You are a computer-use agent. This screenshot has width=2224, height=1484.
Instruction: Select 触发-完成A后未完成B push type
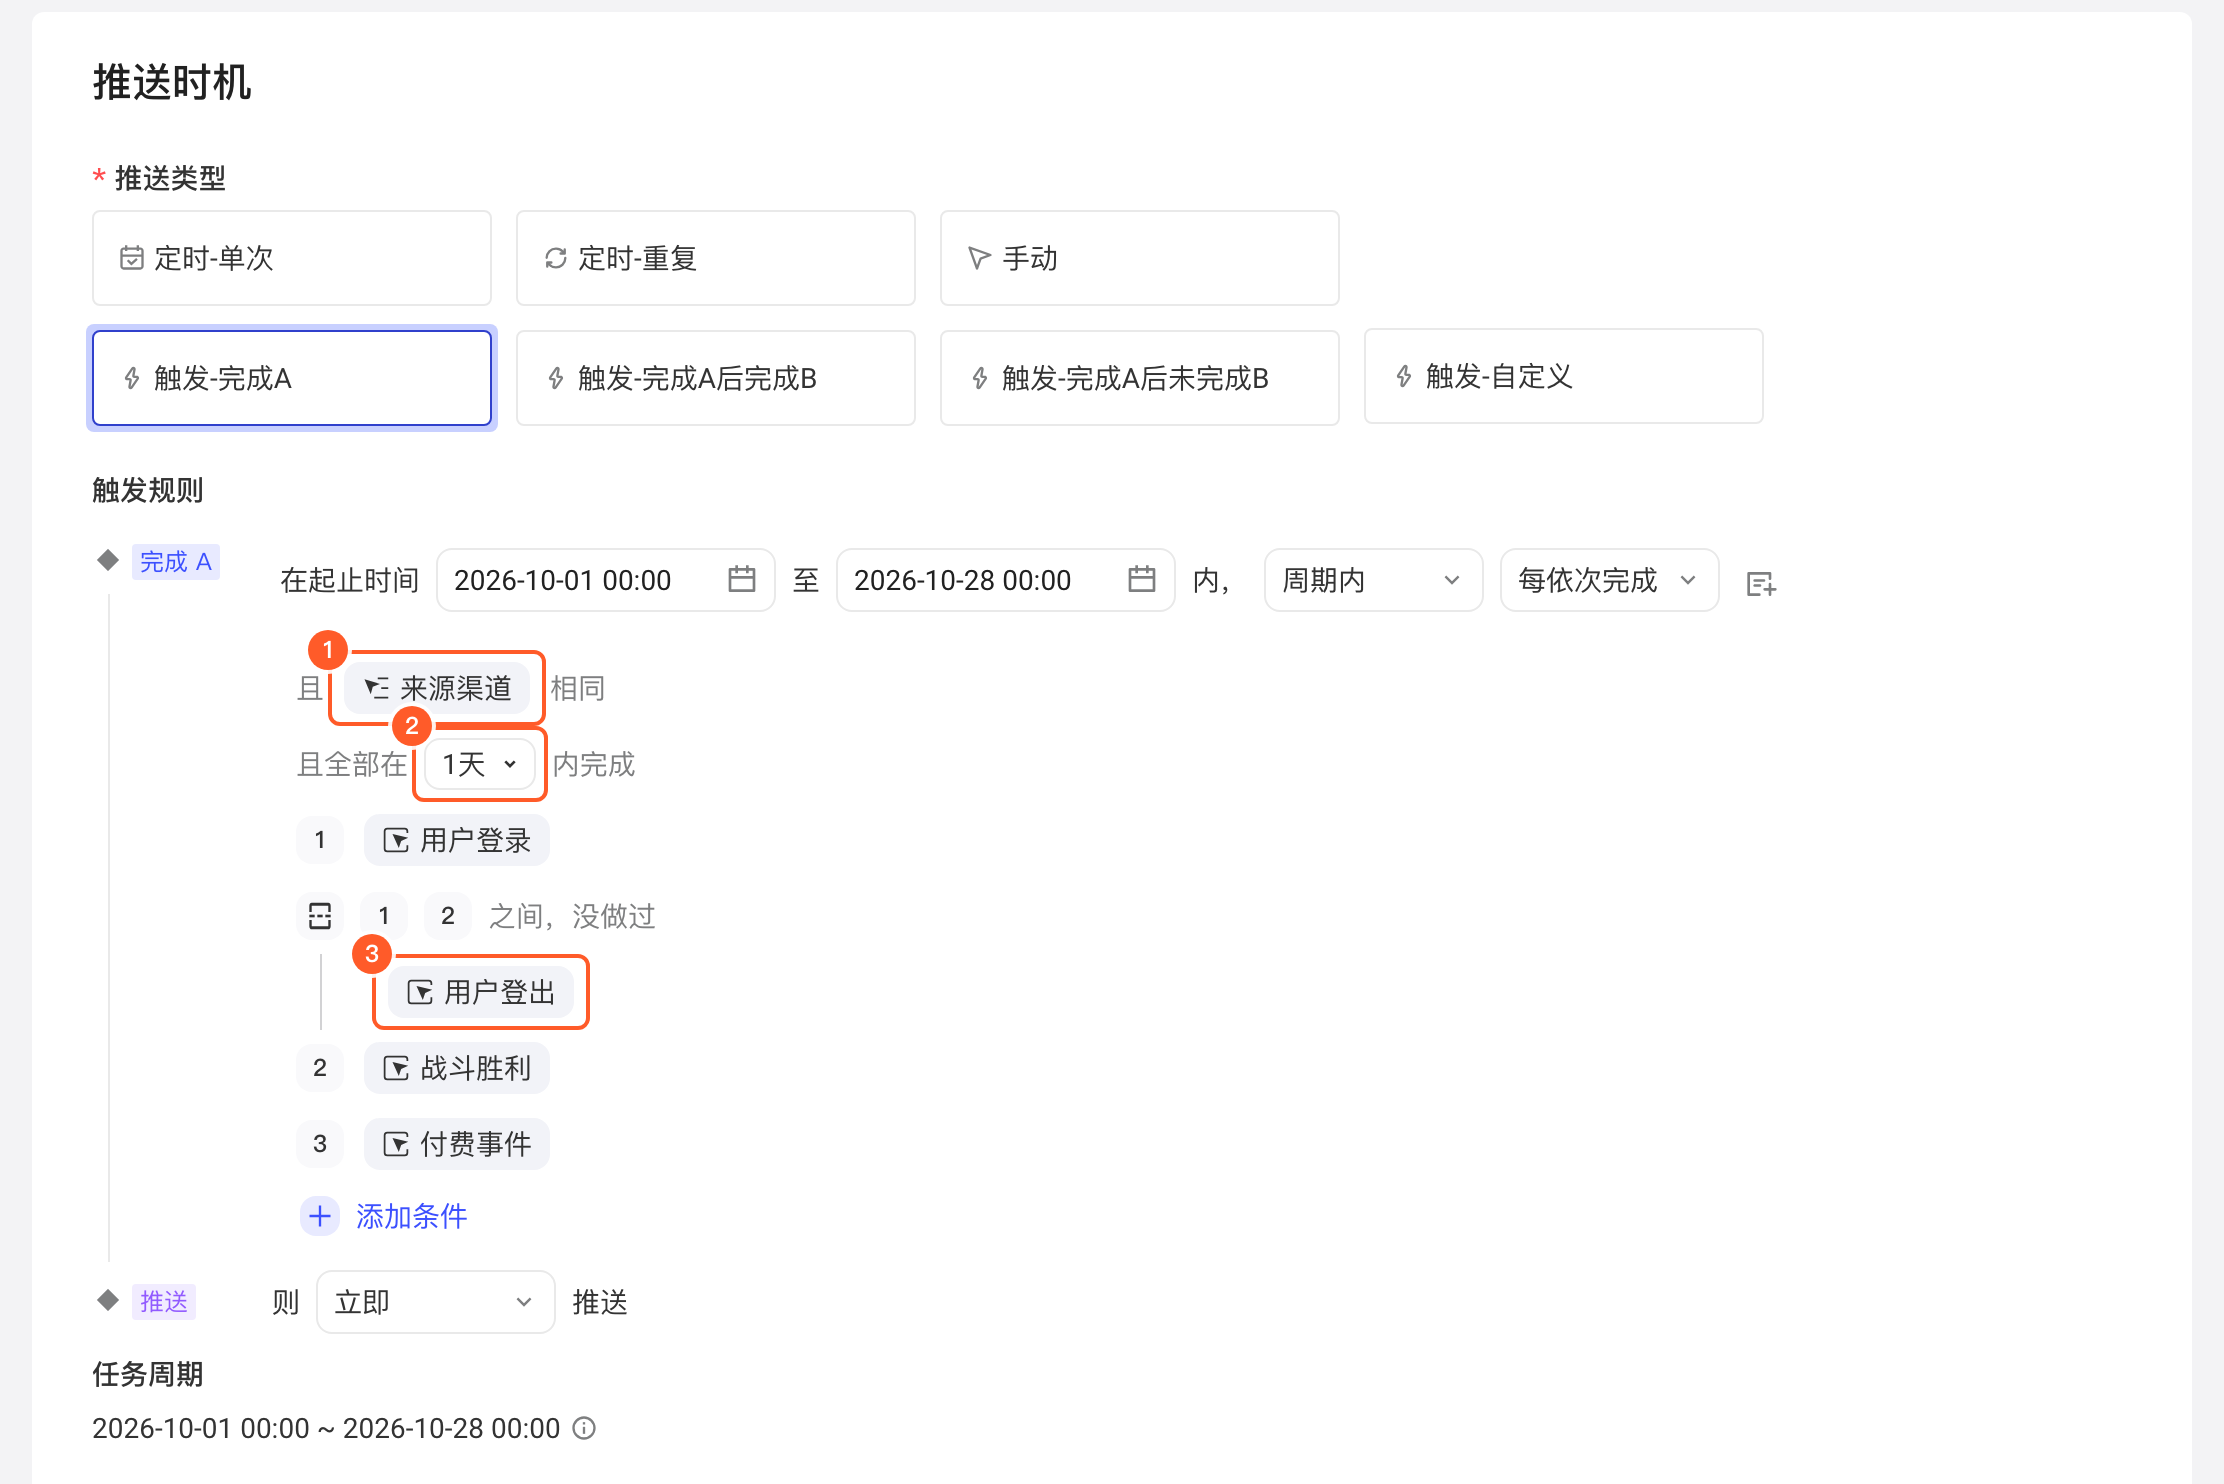point(1140,378)
